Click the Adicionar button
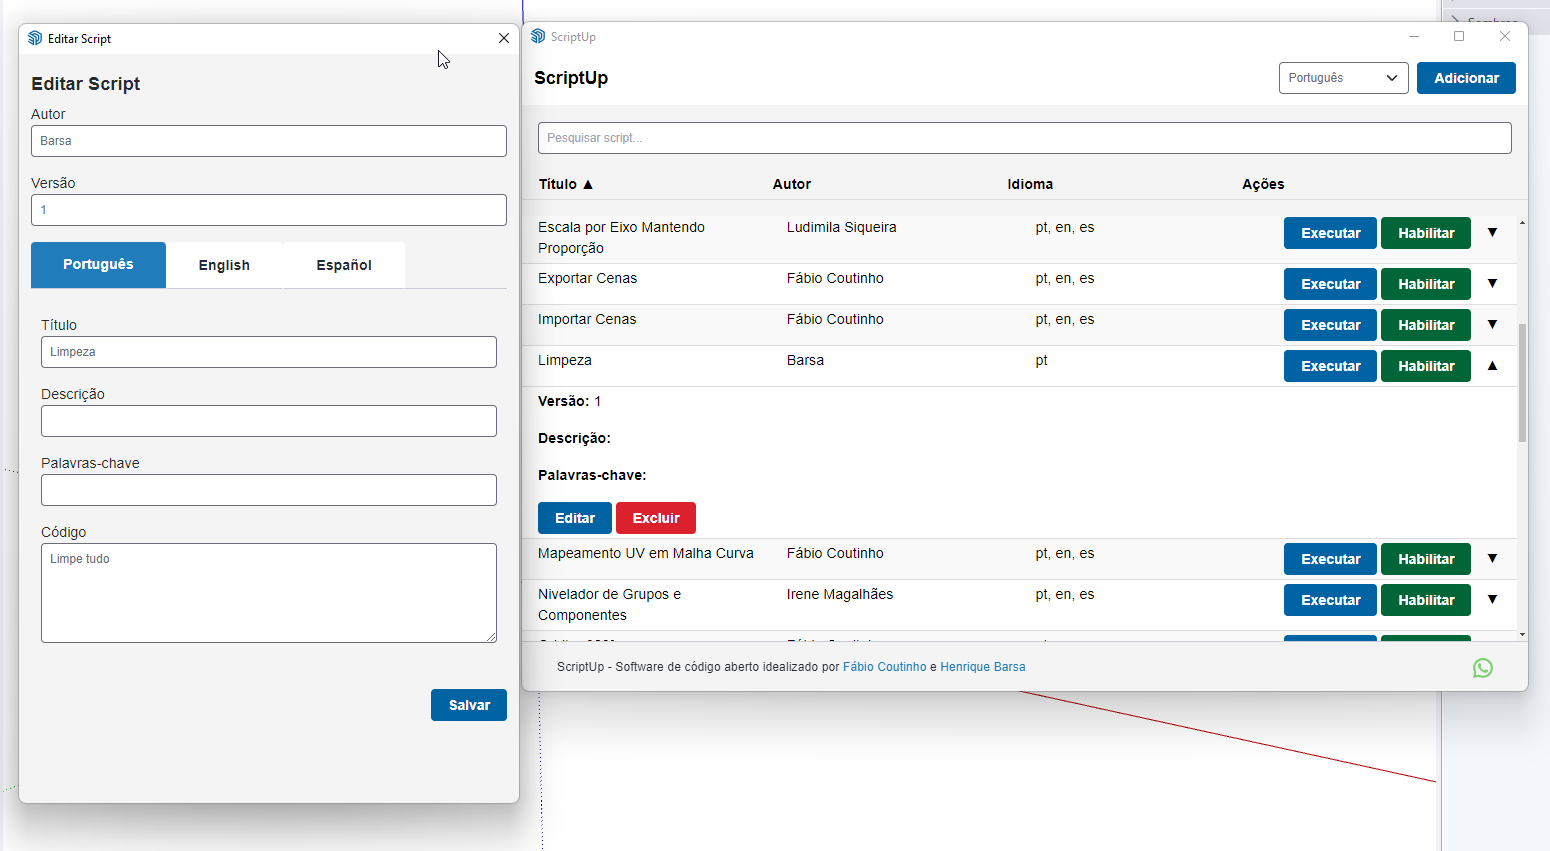This screenshot has width=1550, height=851. (x=1466, y=78)
